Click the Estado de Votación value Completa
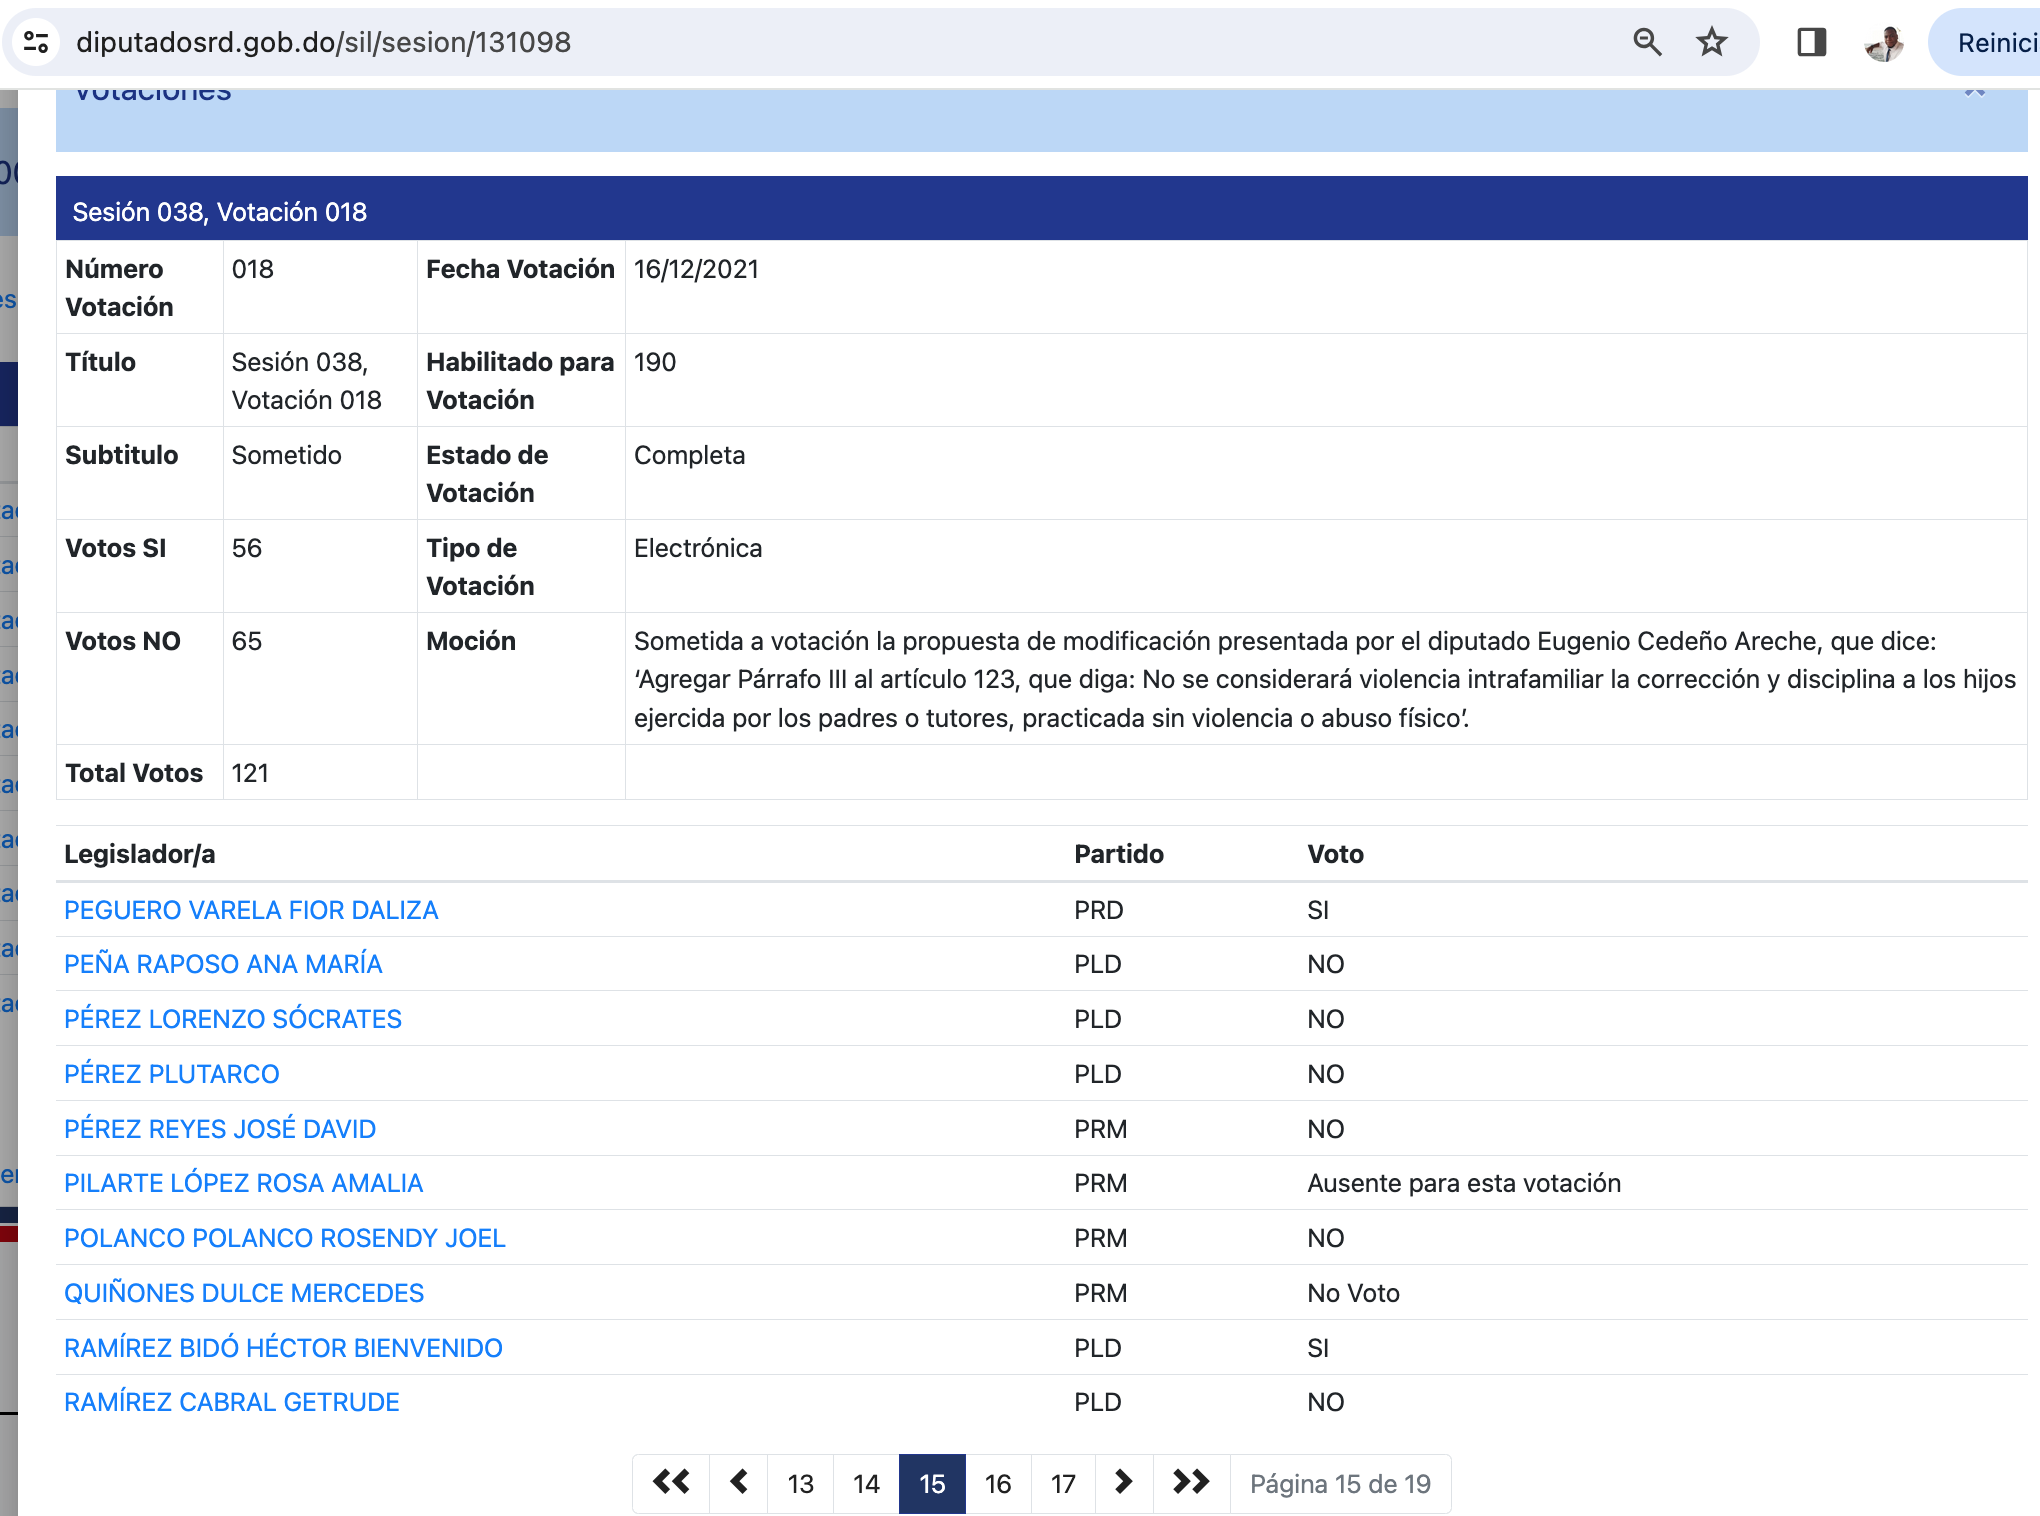The height and width of the screenshot is (1516, 2040). [x=690, y=455]
